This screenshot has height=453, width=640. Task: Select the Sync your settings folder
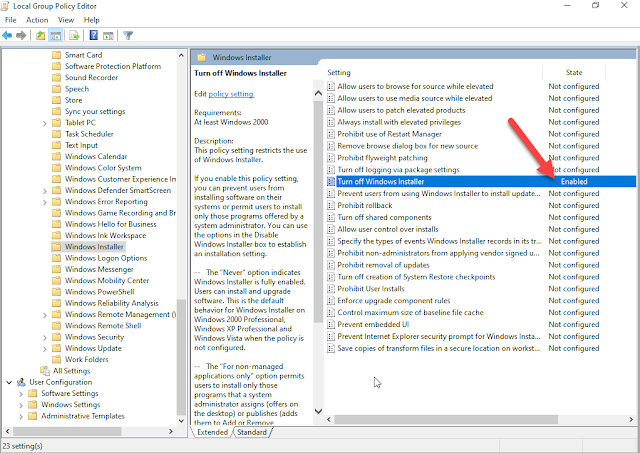[95, 111]
